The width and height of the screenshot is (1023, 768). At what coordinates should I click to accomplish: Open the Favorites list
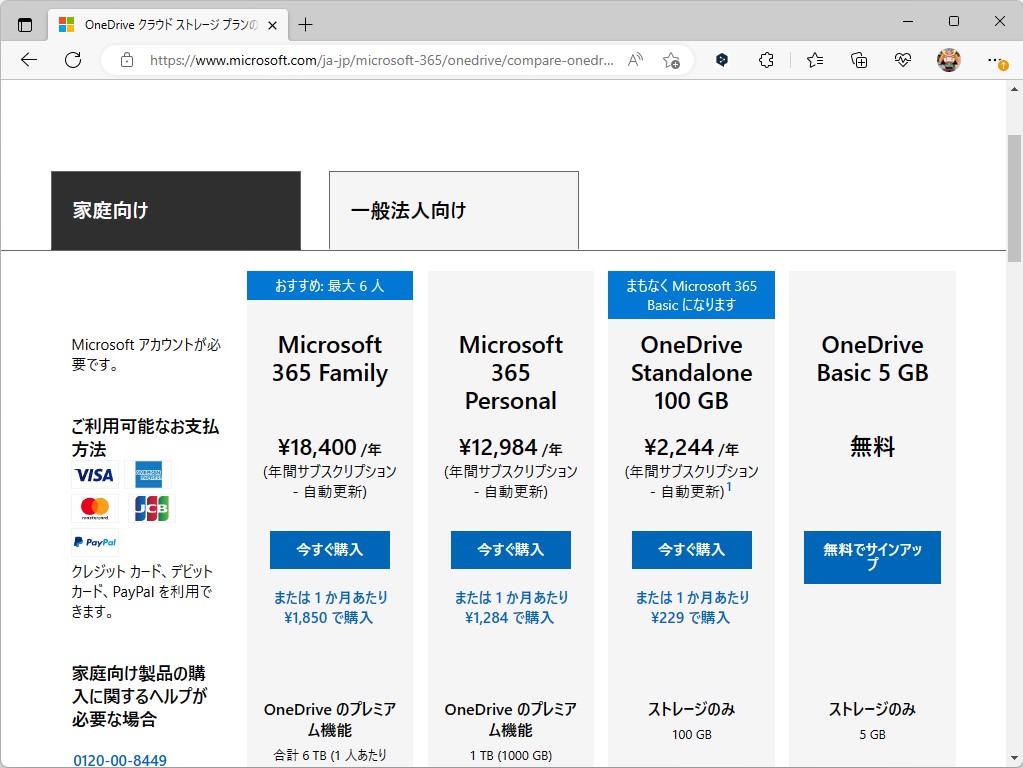(x=813, y=60)
